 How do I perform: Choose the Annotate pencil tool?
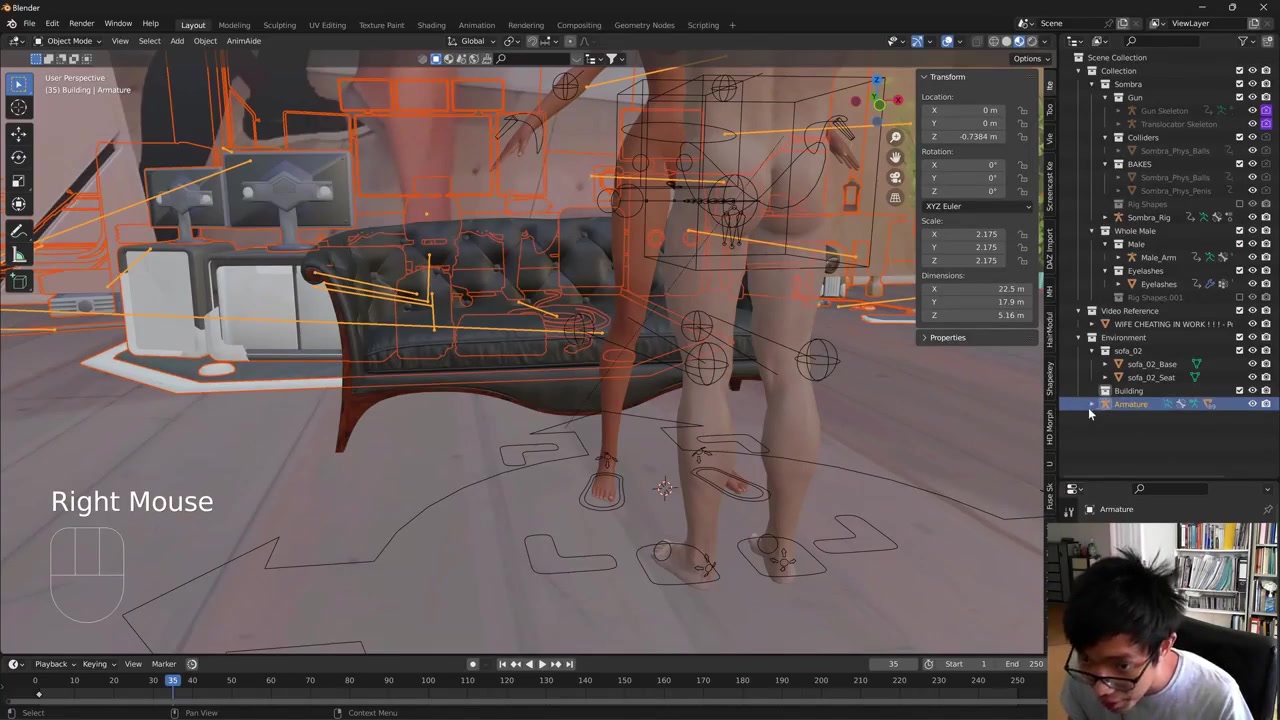tap(18, 232)
